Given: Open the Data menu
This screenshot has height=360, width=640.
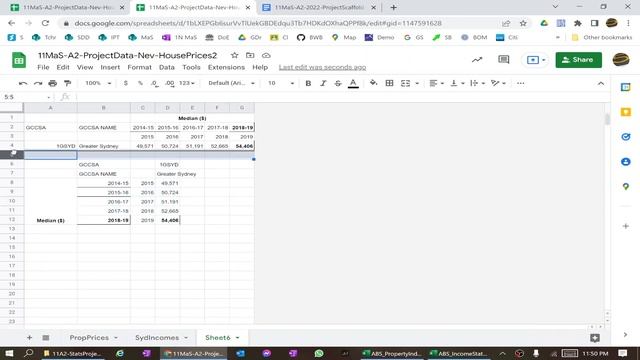Looking at the screenshot, I should click(167, 67).
